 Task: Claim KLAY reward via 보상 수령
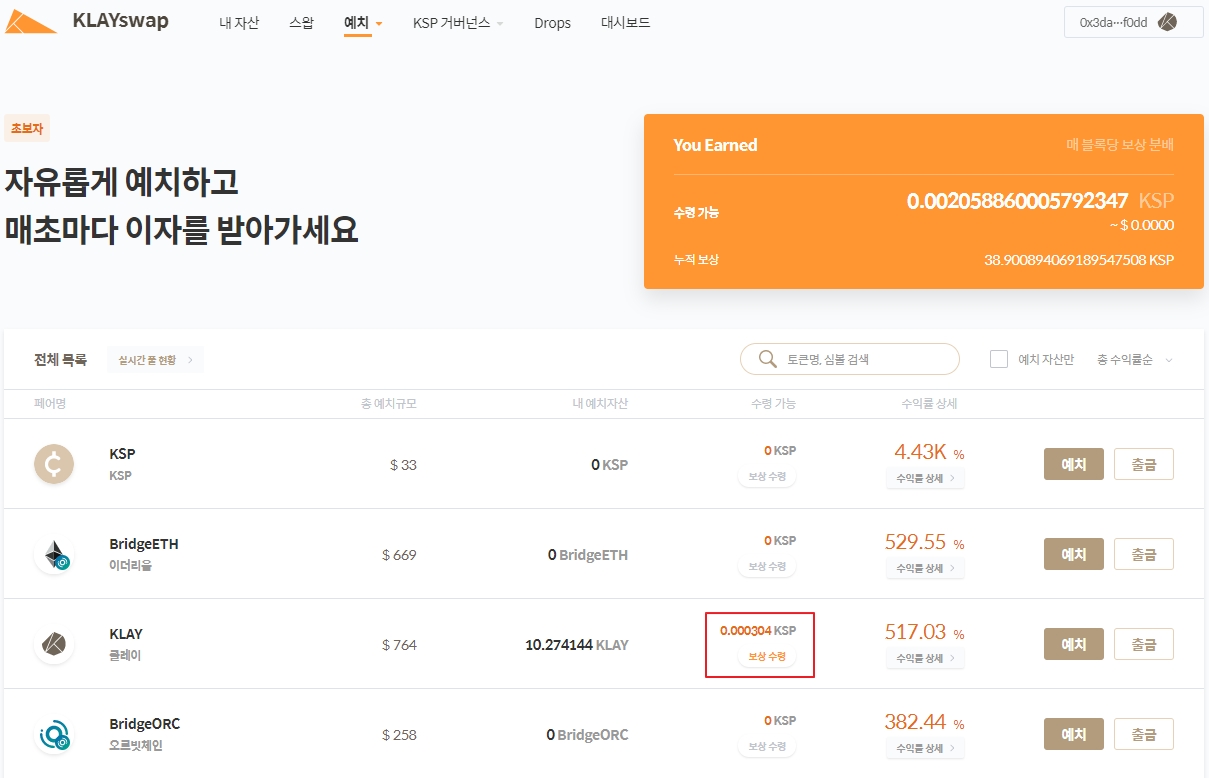[767, 657]
